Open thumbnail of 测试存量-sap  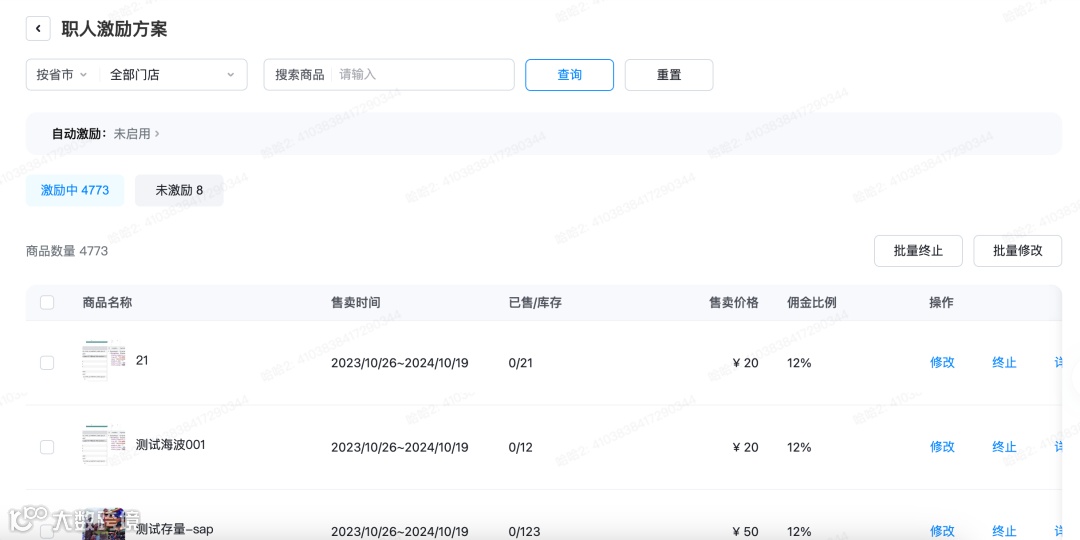tap(104, 524)
